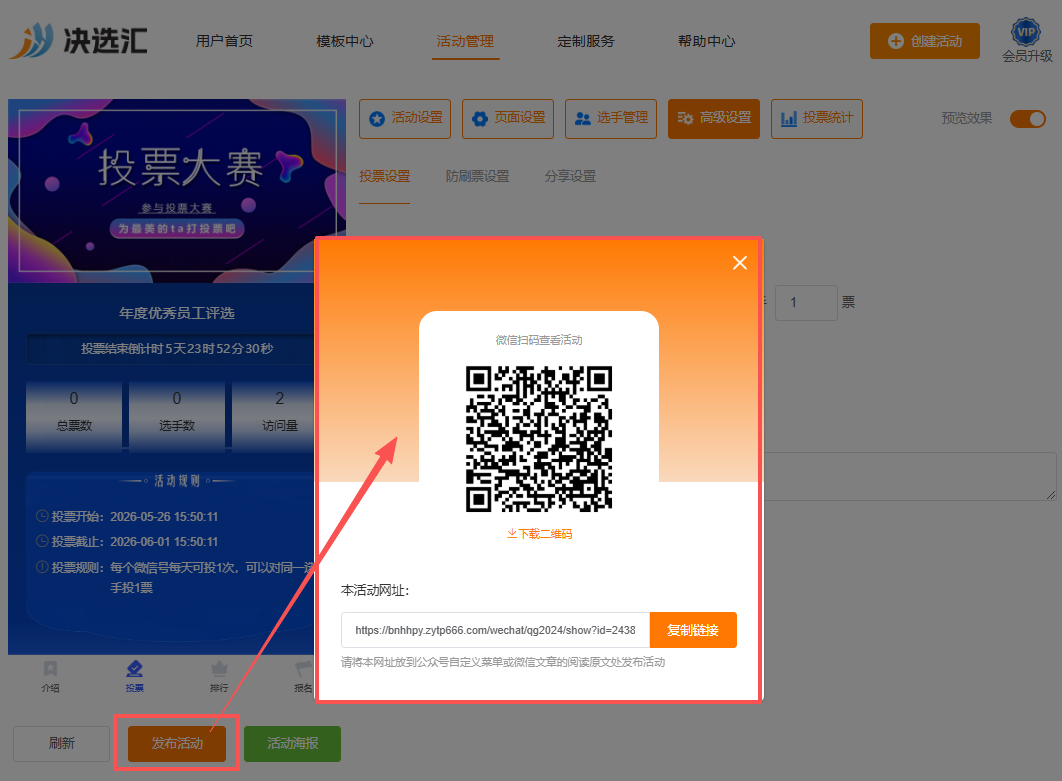Click the chart icon on 投票统计
Screen dimensions: 1062x781
click(789, 119)
